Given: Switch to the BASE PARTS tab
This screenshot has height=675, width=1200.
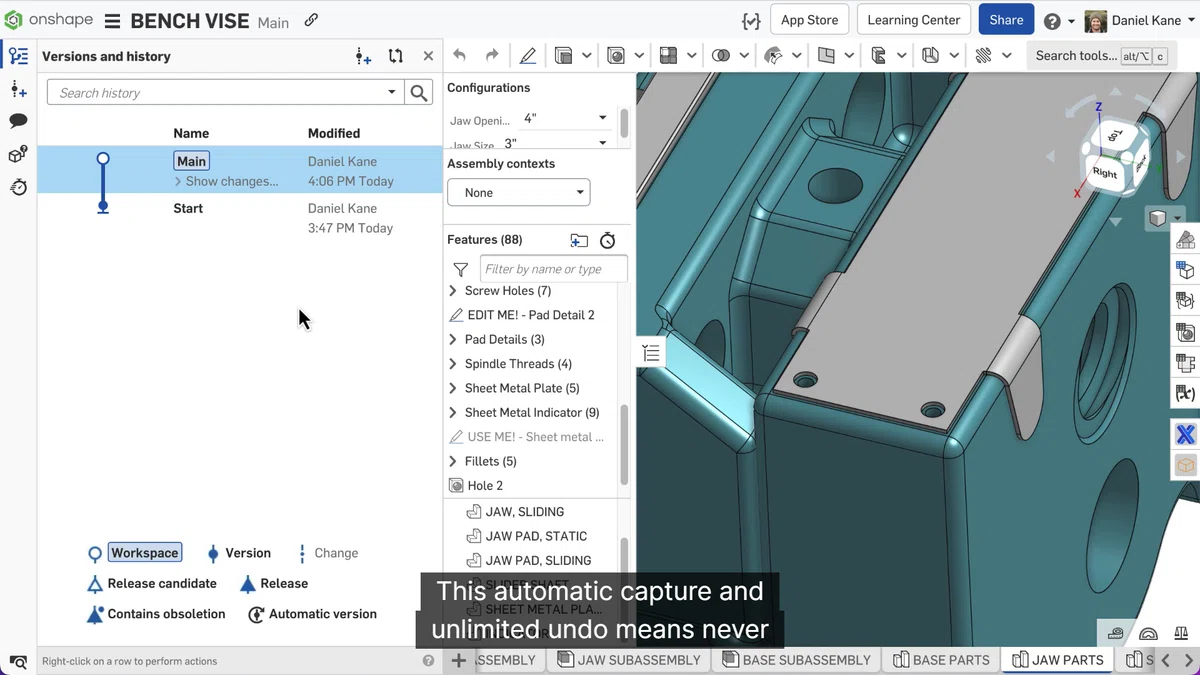Looking at the screenshot, I should point(940,660).
